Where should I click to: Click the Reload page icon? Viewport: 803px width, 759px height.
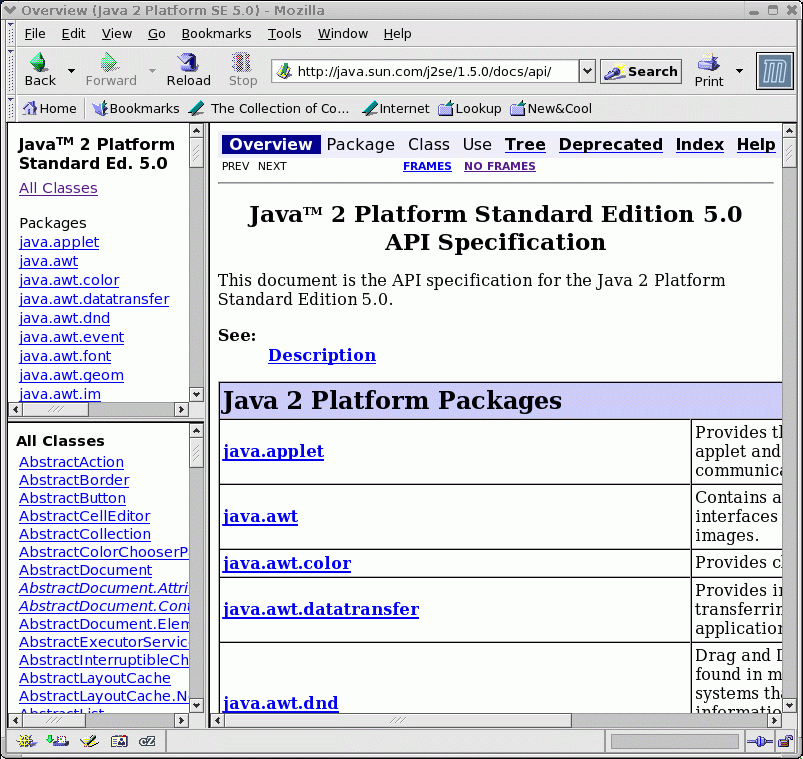(188, 62)
